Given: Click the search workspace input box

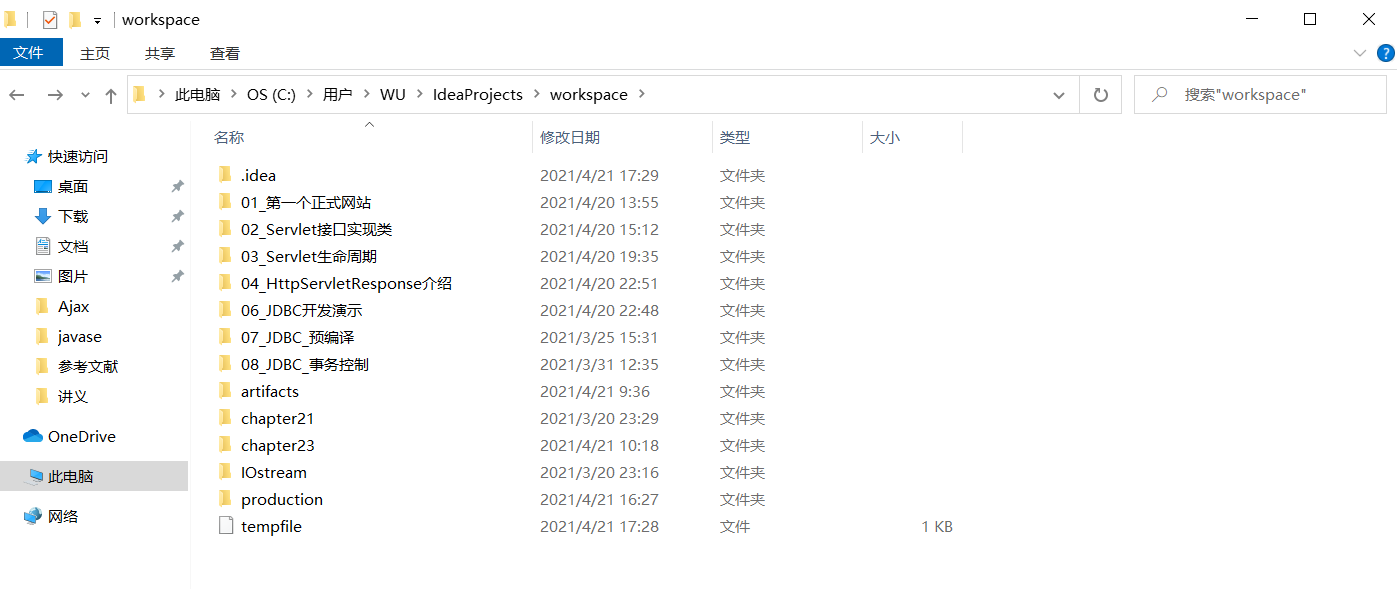Looking at the screenshot, I should click(1260, 95).
